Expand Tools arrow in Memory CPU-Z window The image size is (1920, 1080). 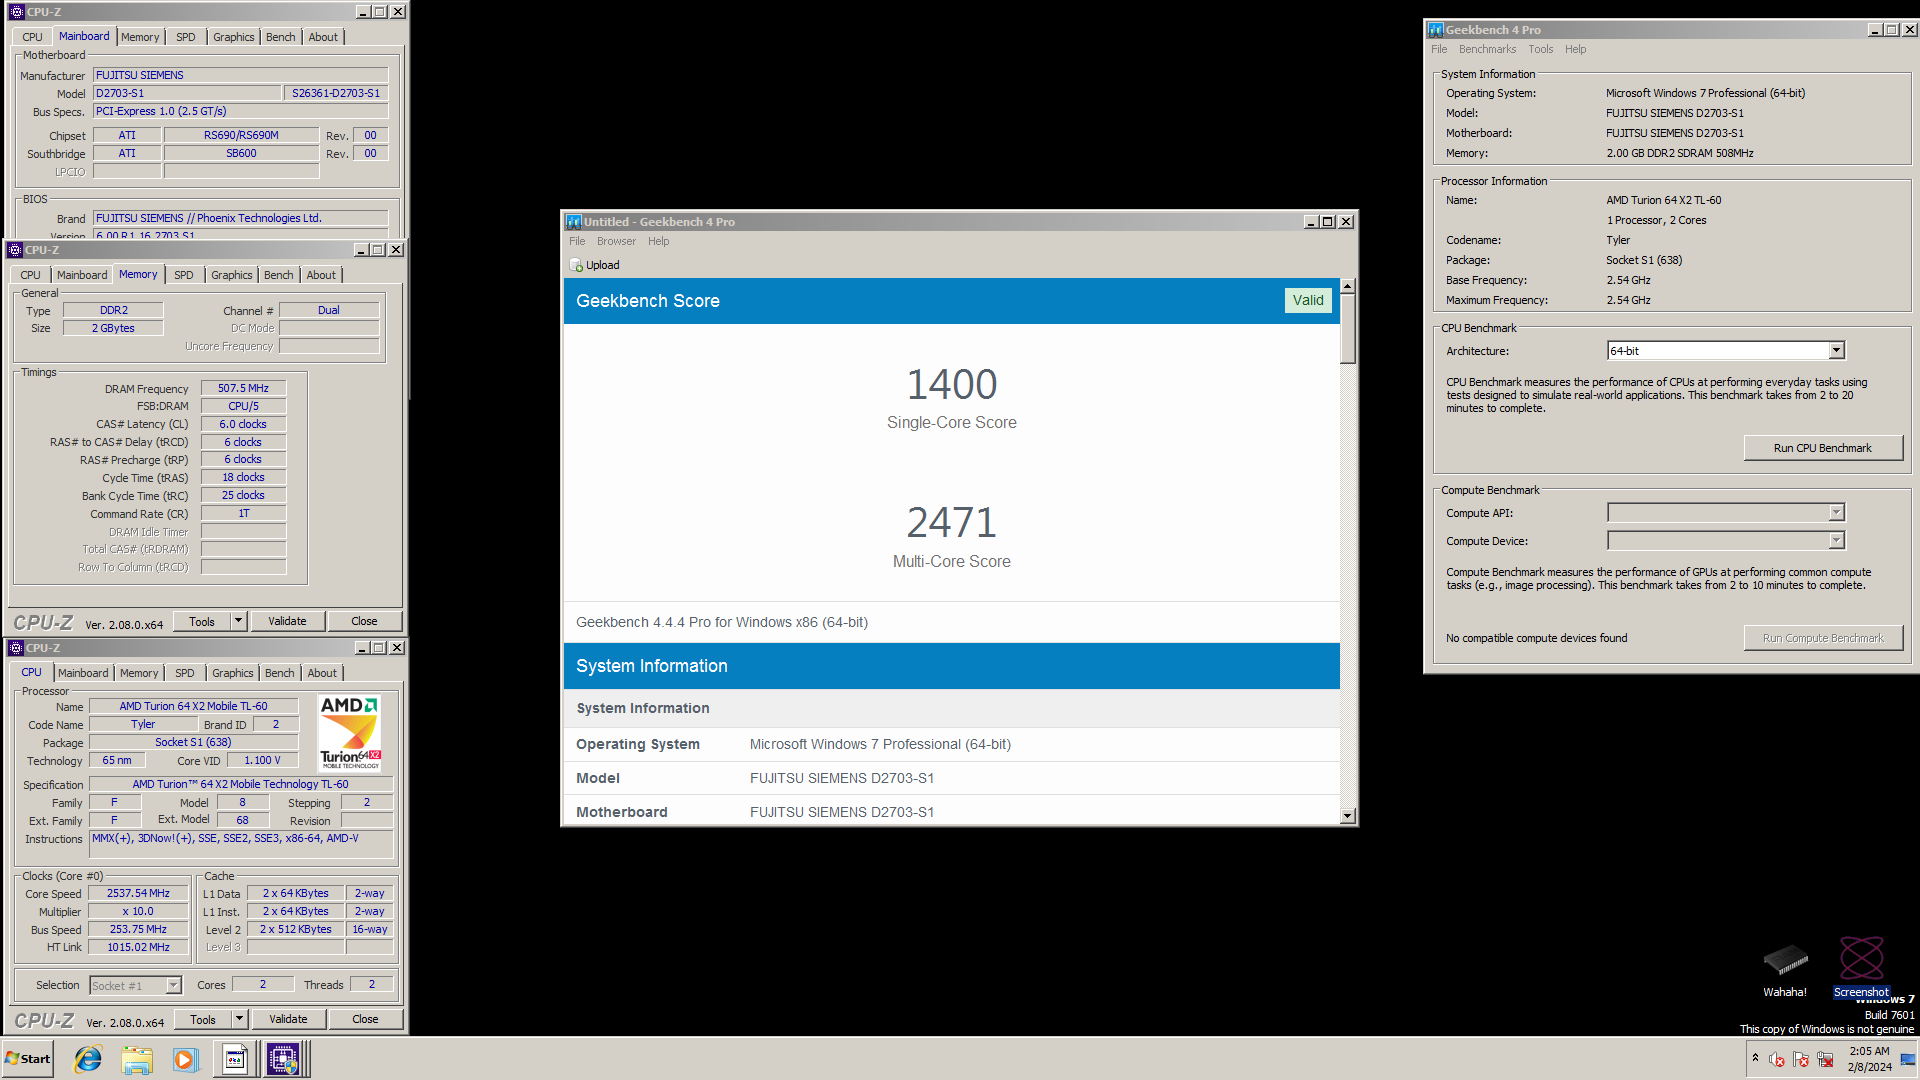point(238,621)
